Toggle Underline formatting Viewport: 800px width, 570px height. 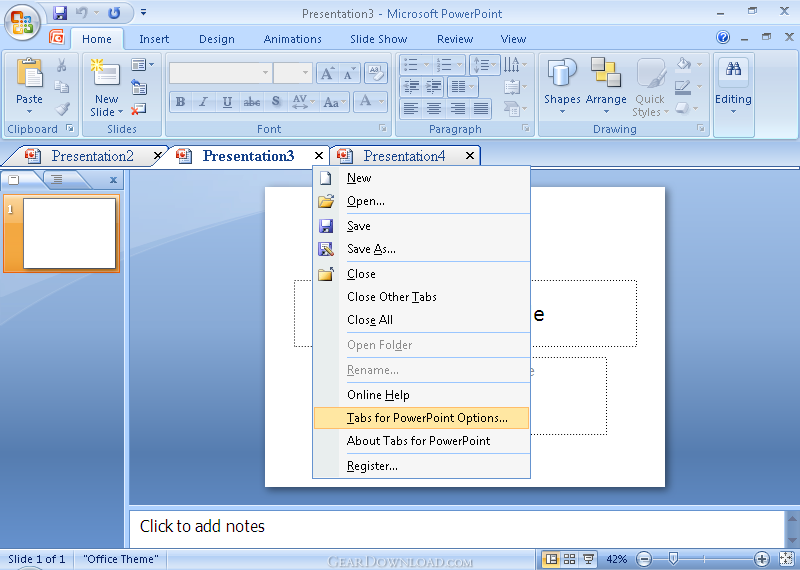(227, 102)
